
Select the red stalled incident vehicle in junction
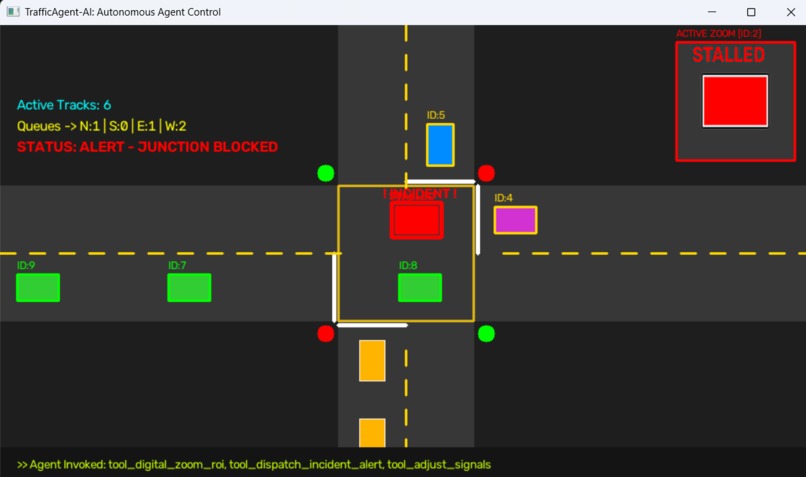point(416,220)
